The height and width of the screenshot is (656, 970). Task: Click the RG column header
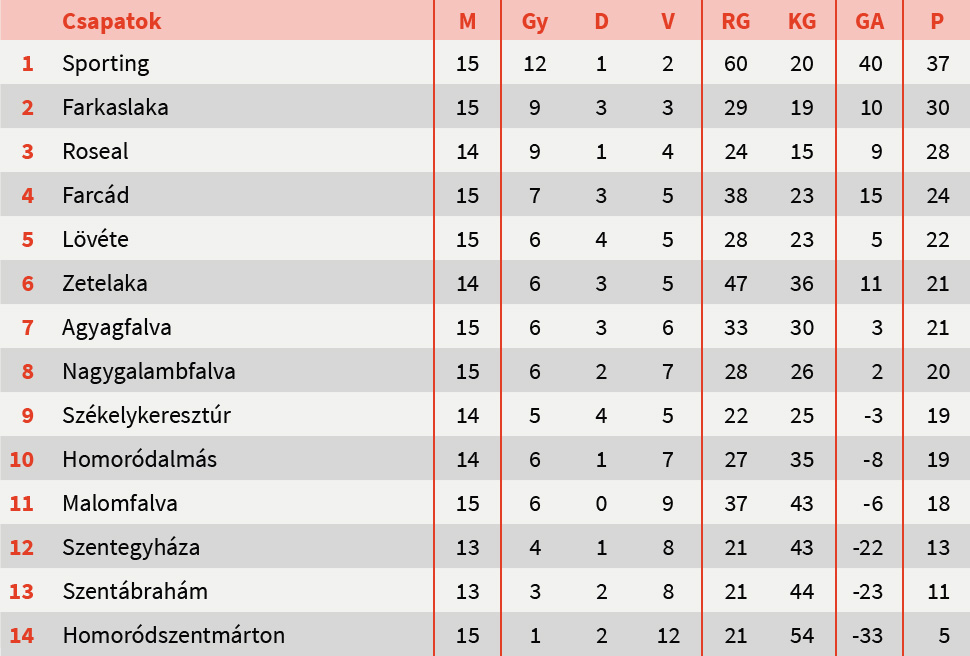[x=735, y=21]
